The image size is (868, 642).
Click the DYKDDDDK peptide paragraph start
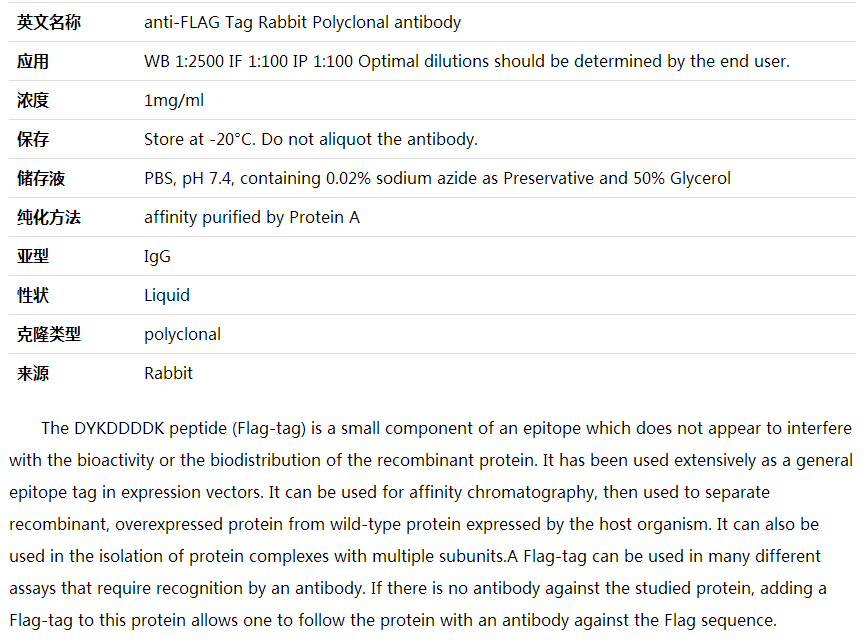coord(134,428)
